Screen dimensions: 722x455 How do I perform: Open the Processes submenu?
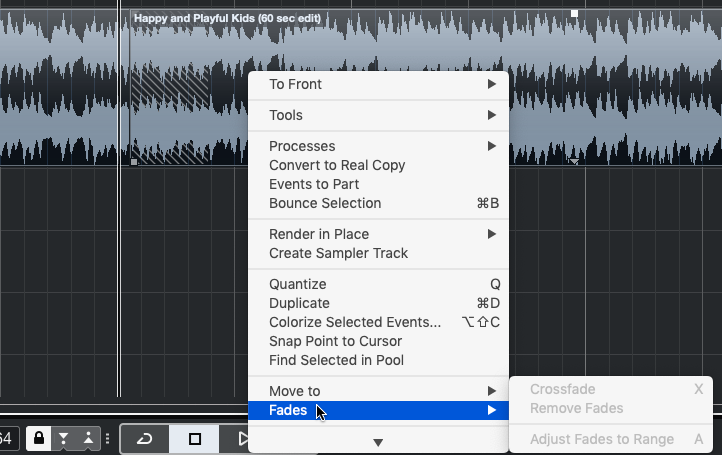pyautogui.click(x=379, y=146)
